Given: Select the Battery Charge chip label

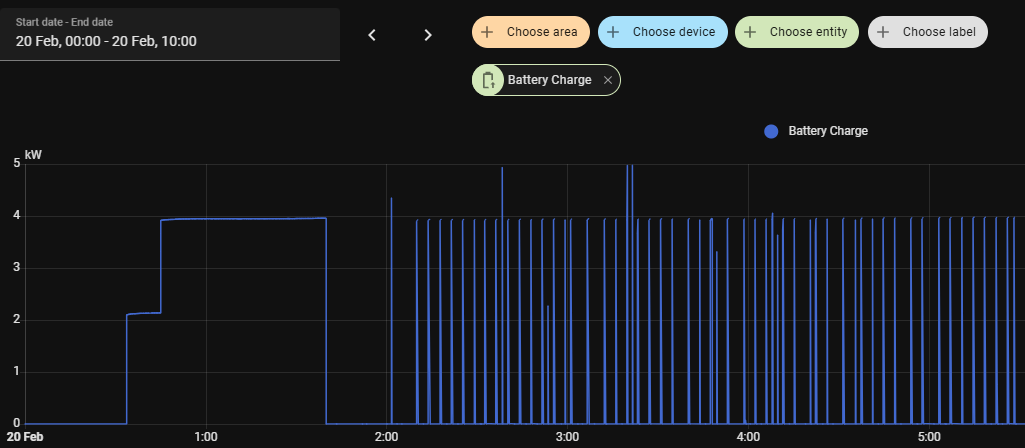Looking at the screenshot, I should click(x=549, y=80).
